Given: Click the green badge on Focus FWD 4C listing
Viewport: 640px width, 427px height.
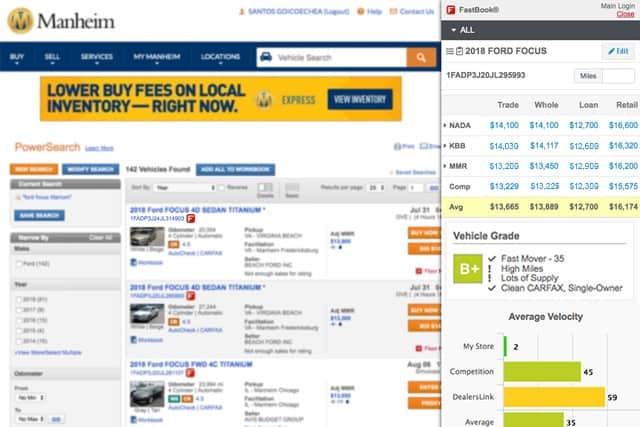Looking at the screenshot, I should (174, 398).
